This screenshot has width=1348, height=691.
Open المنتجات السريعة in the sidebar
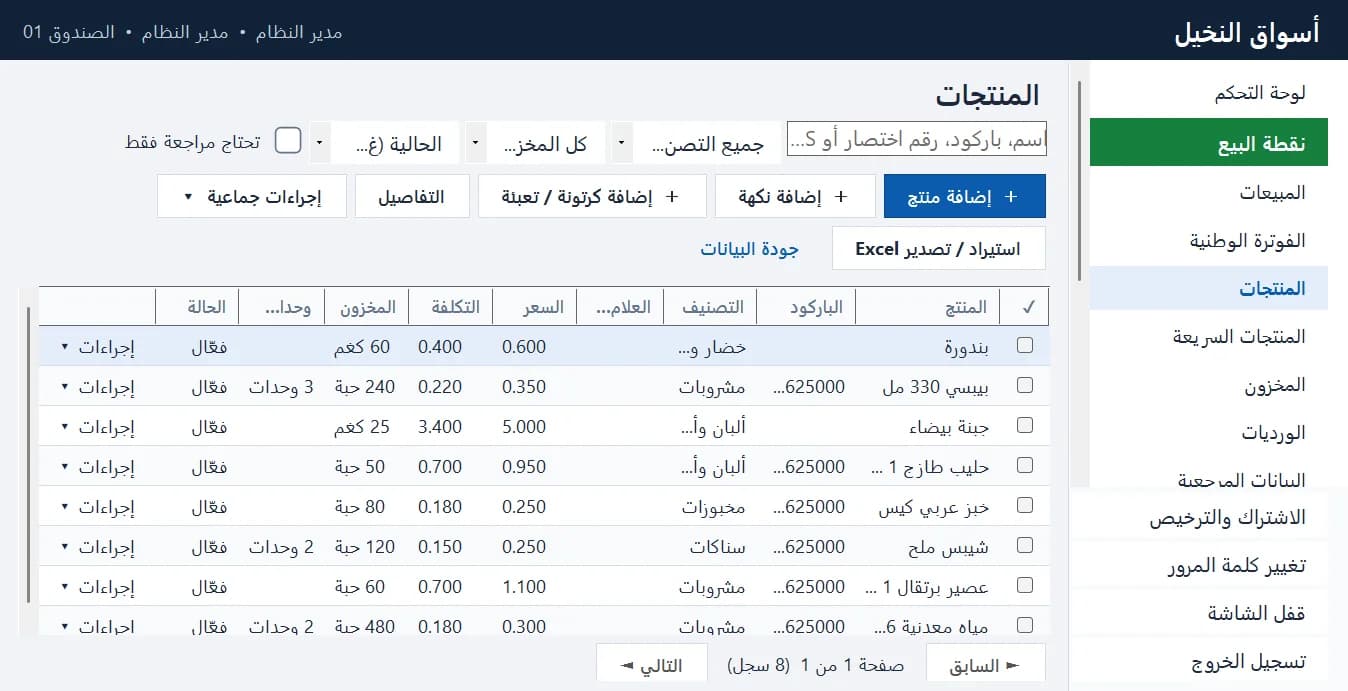[x=1209, y=336]
